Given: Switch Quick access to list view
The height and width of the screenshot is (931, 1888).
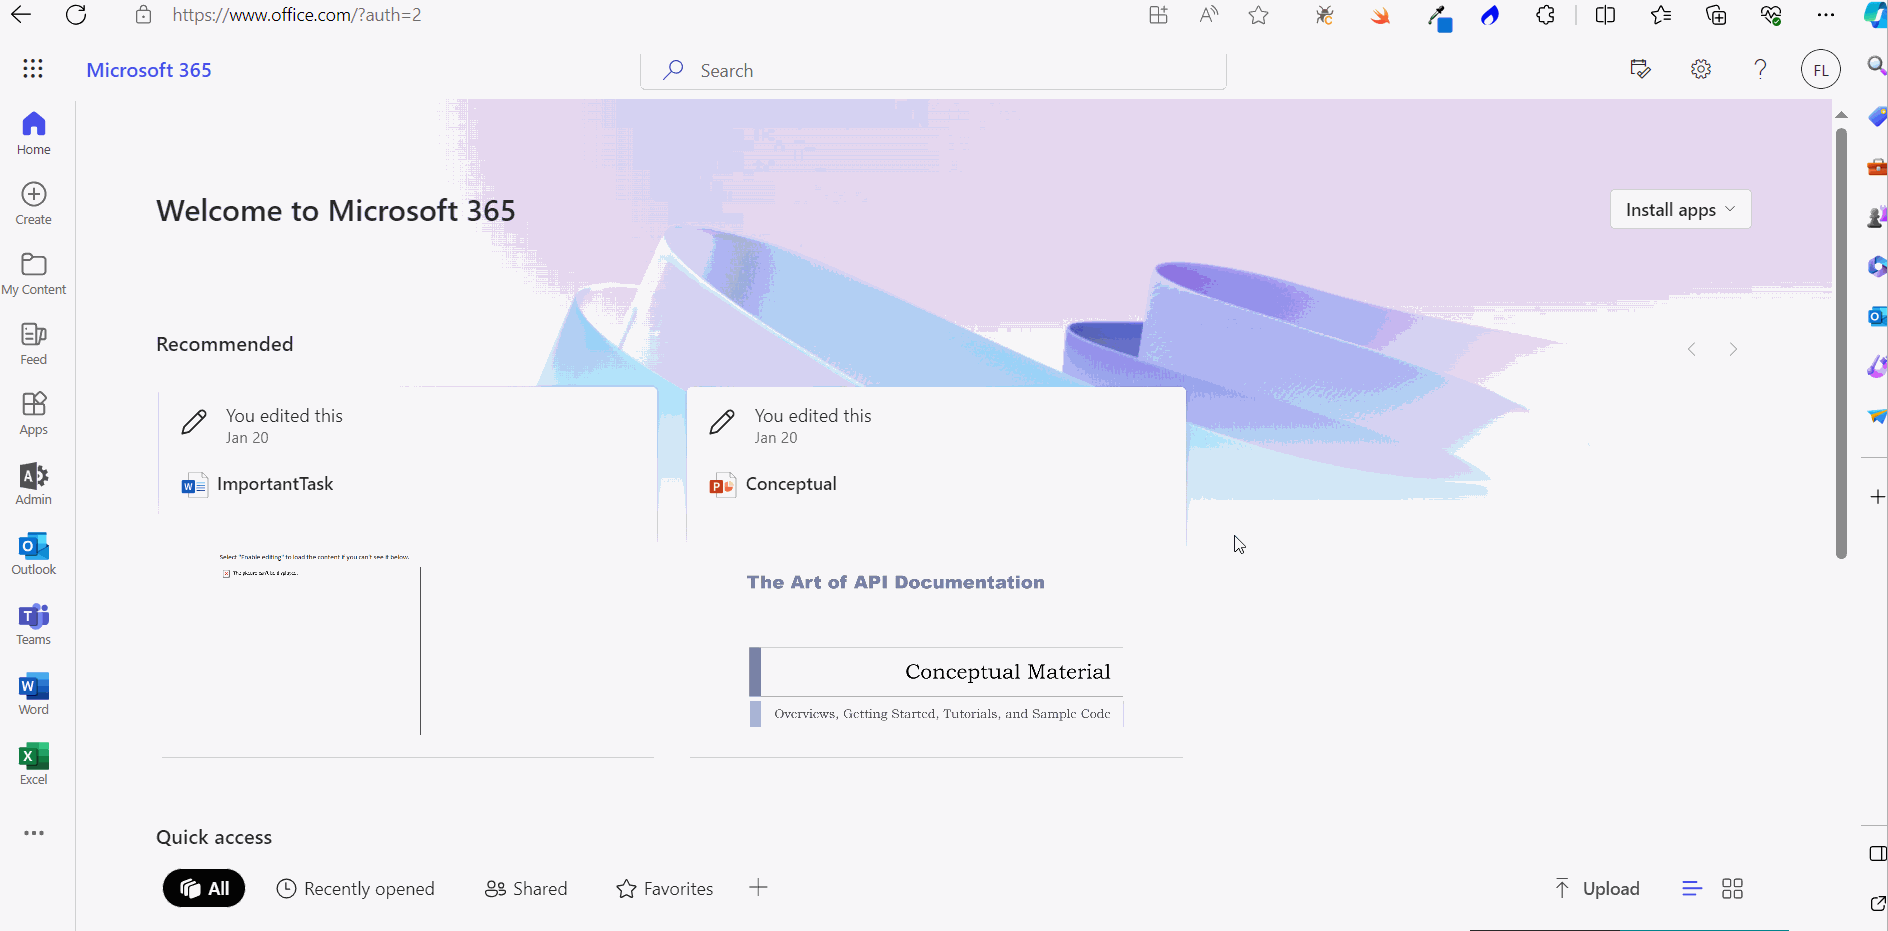Looking at the screenshot, I should 1692,889.
